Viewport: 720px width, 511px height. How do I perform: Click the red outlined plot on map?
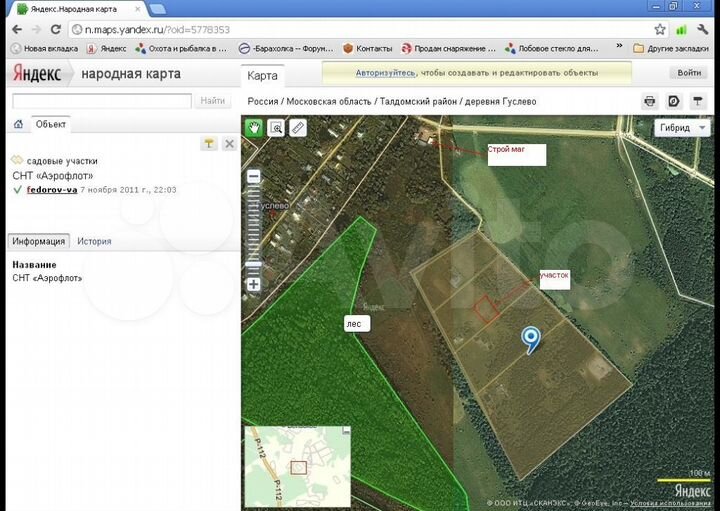pos(487,308)
